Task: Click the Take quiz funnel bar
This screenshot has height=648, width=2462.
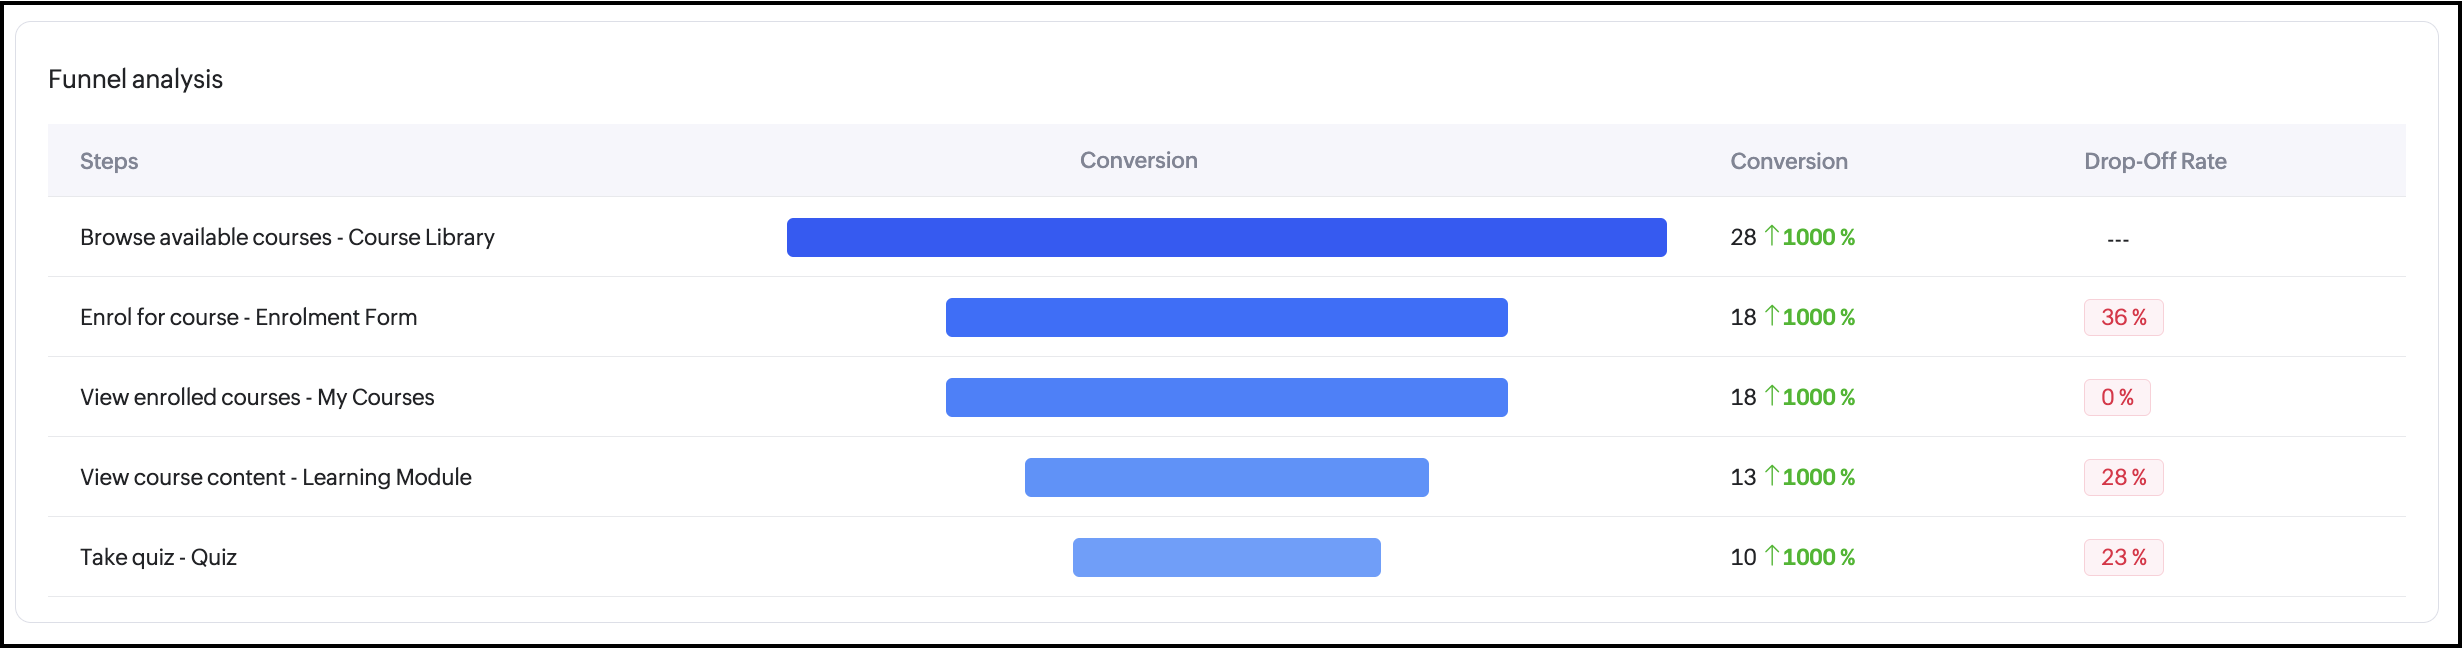Action: [x=1226, y=558]
